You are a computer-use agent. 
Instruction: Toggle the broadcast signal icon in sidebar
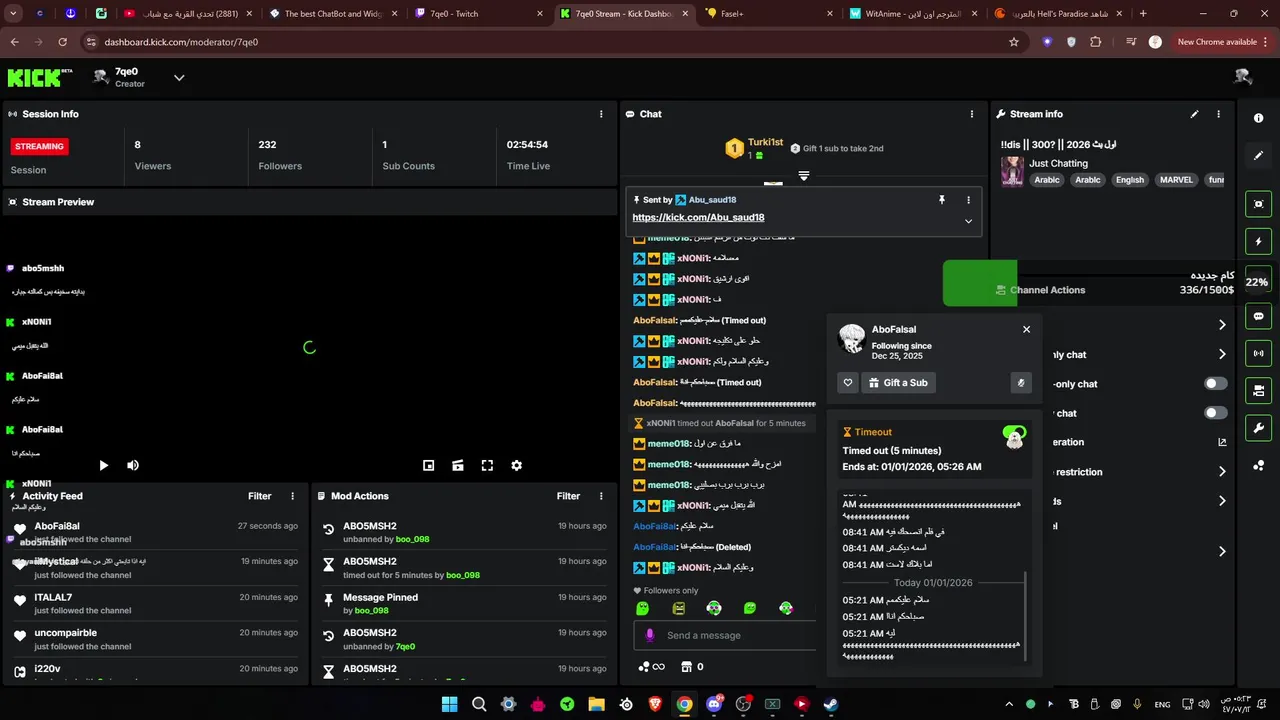coord(1258,353)
